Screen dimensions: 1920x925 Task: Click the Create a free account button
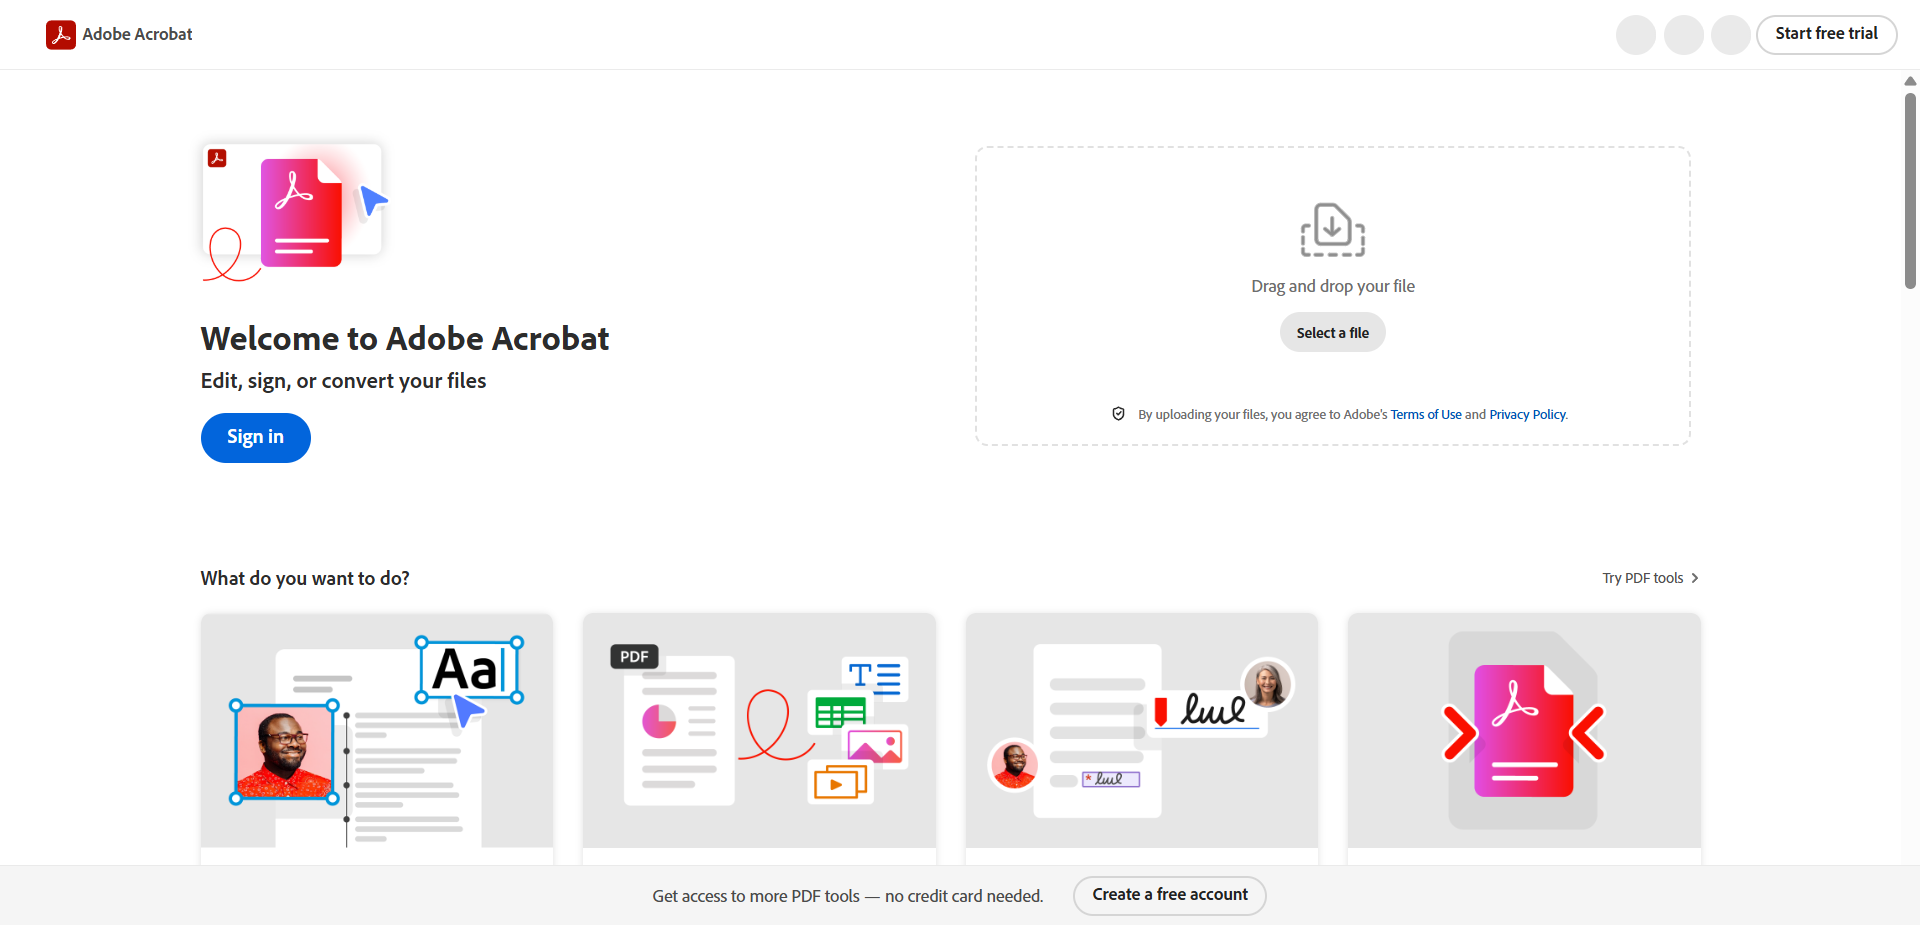coord(1170,895)
